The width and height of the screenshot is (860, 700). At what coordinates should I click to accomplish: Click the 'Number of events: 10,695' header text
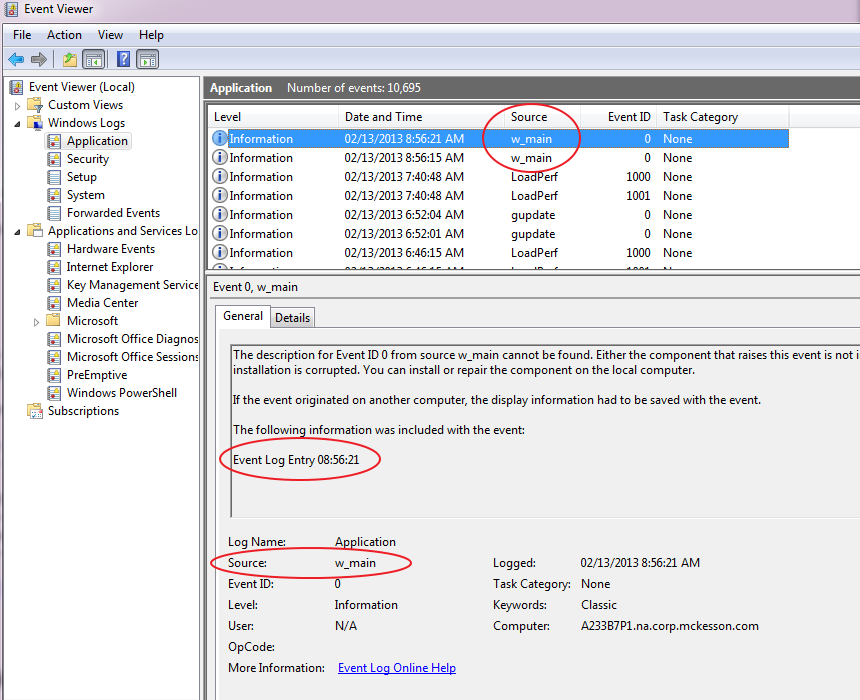(x=354, y=88)
